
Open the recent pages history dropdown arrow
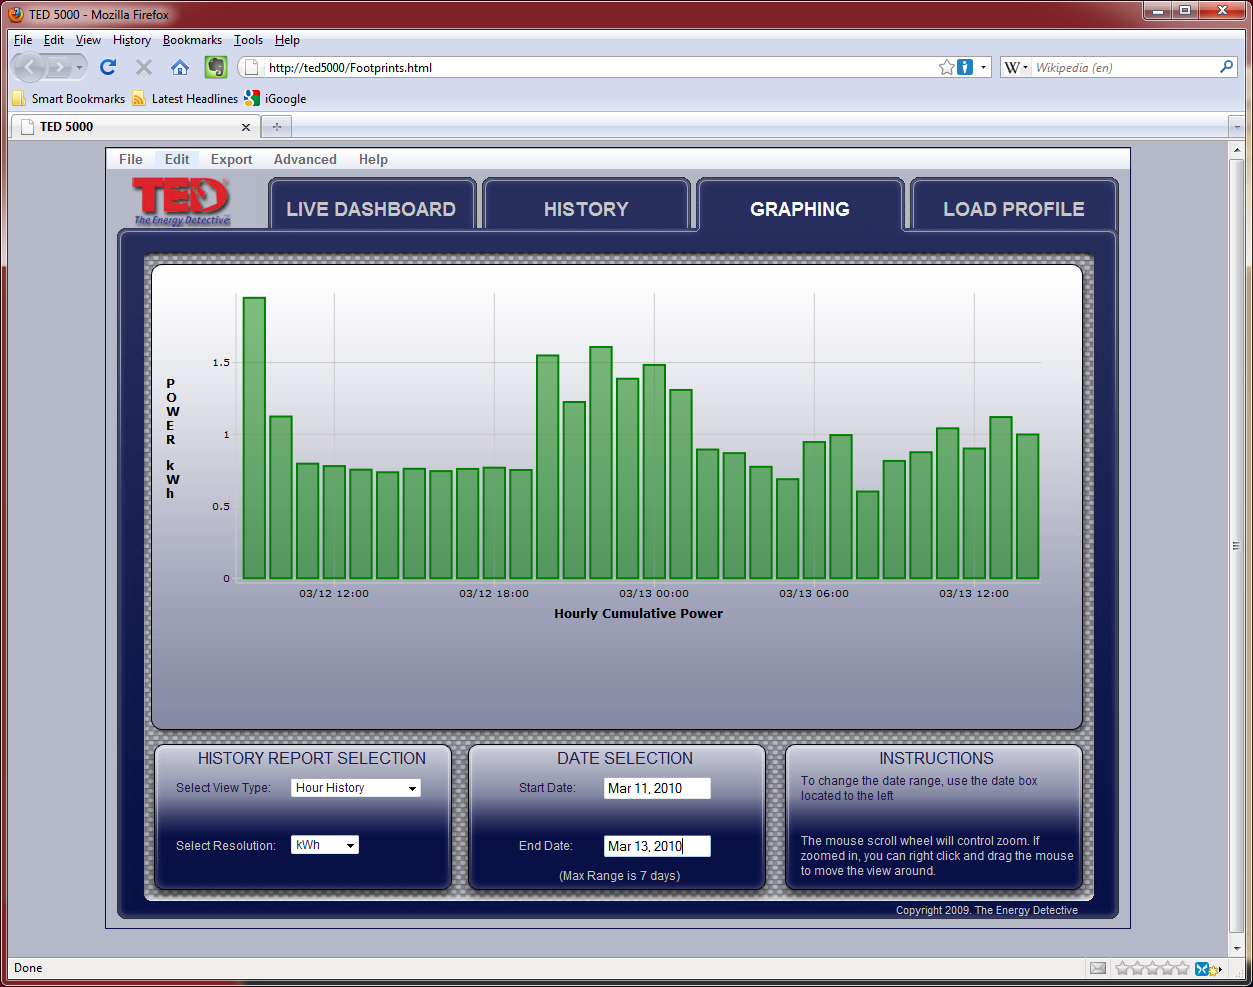pos(79,67)
